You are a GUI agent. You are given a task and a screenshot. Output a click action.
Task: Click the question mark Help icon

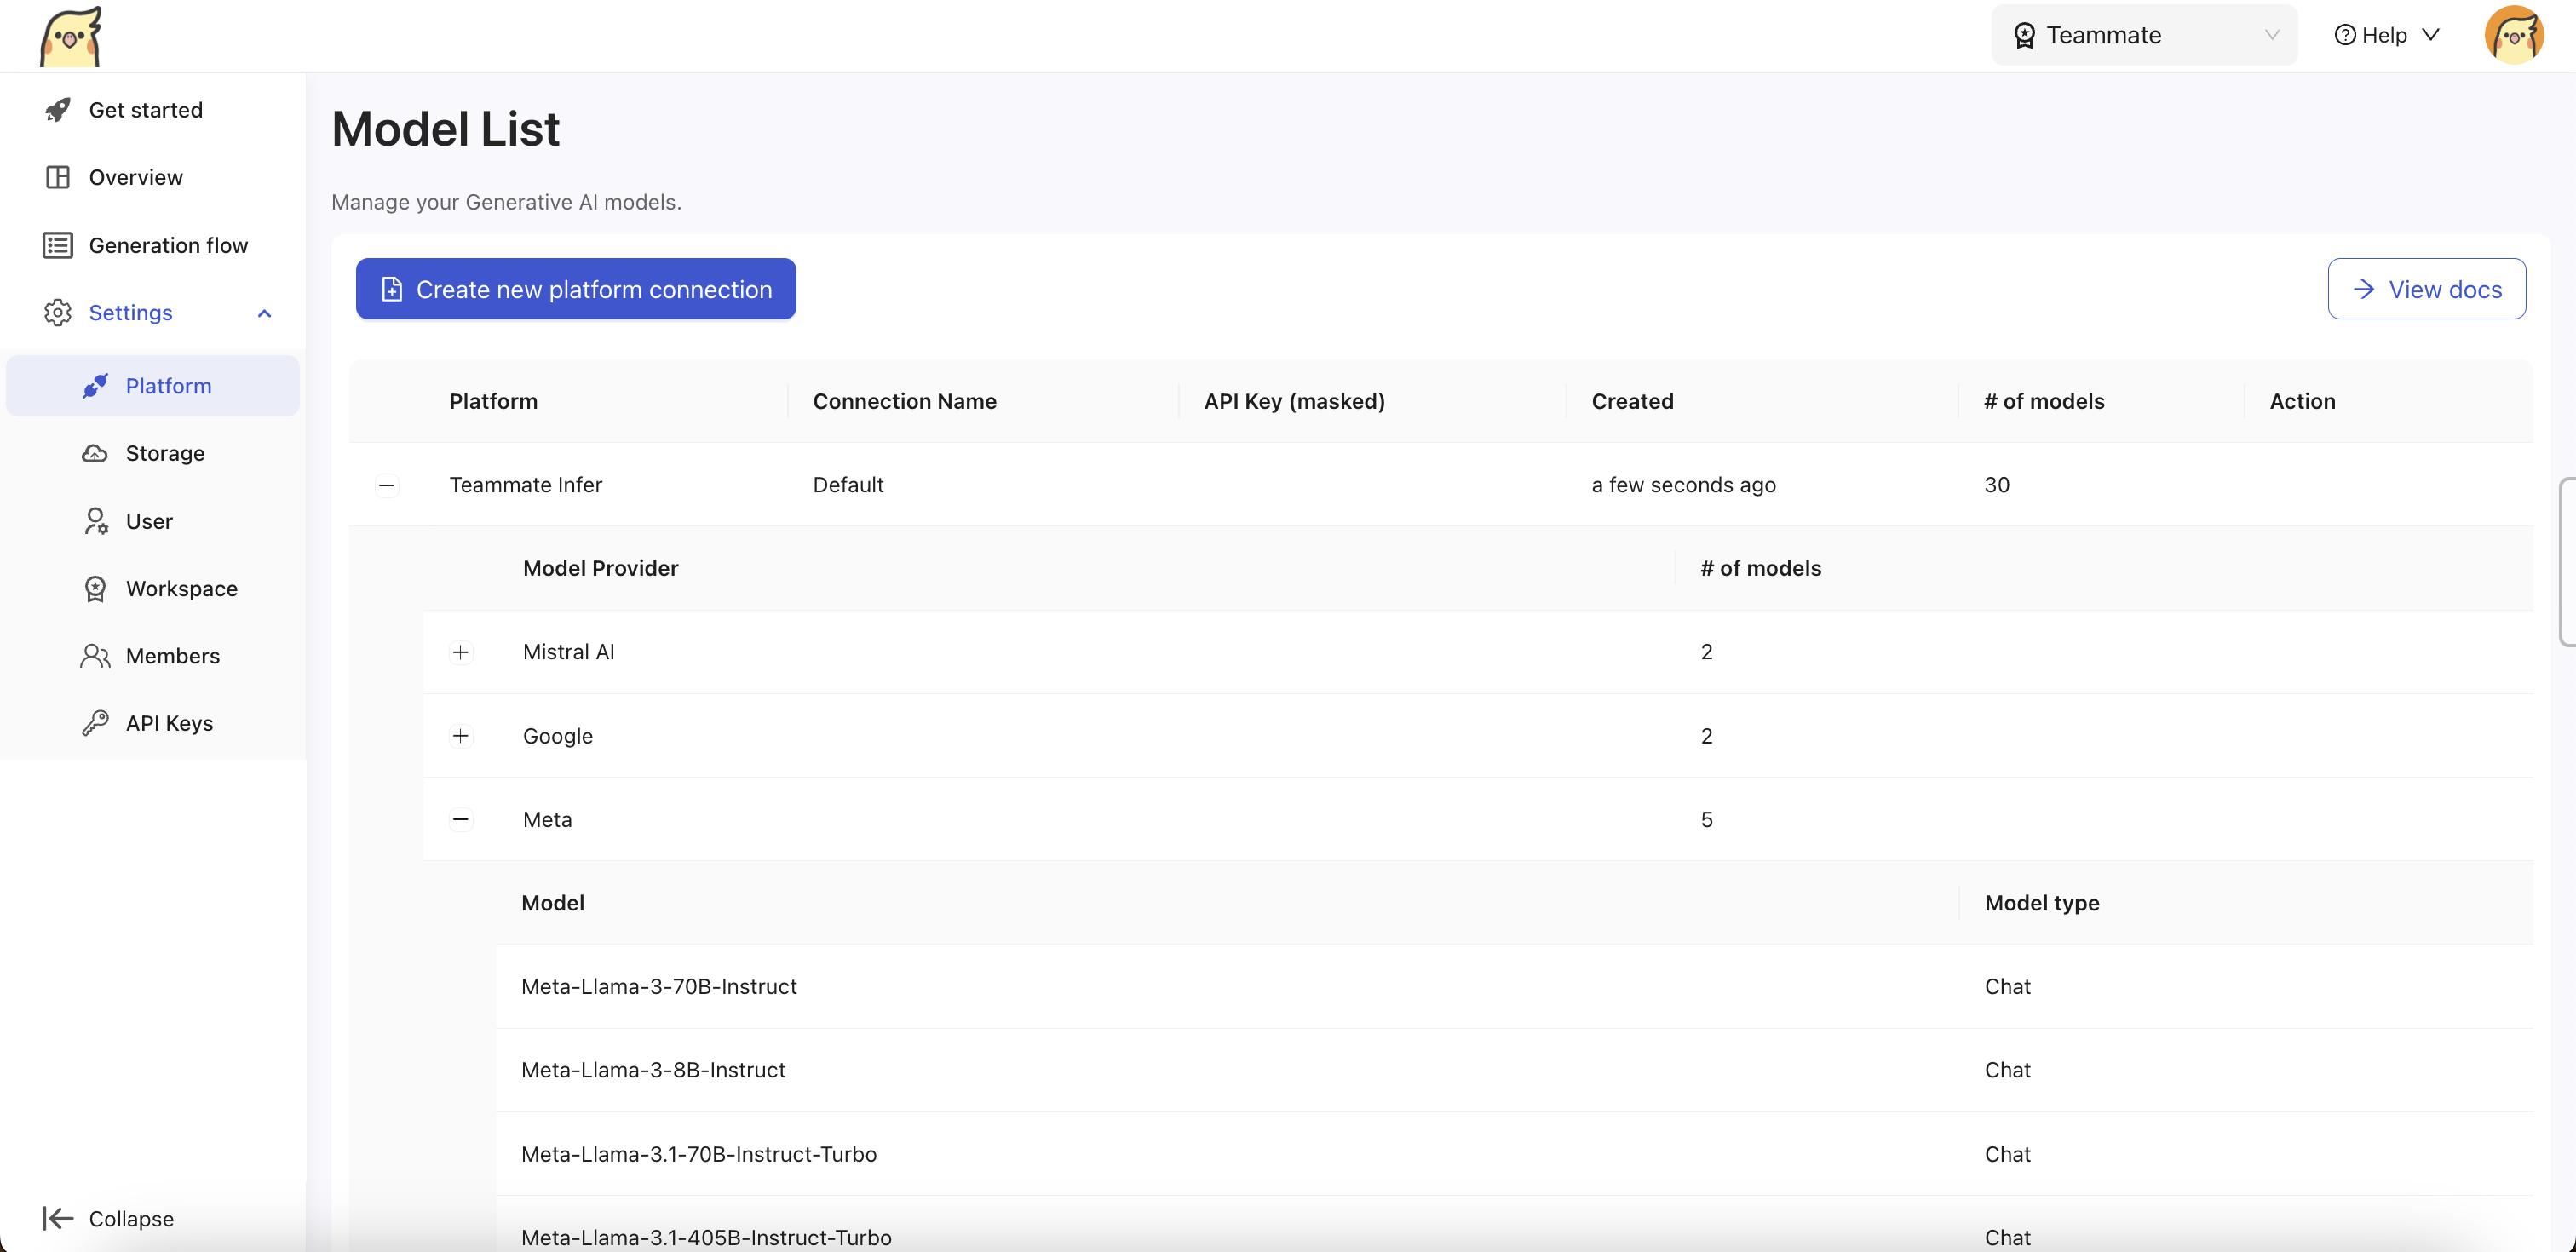(x=2345, y=35)
